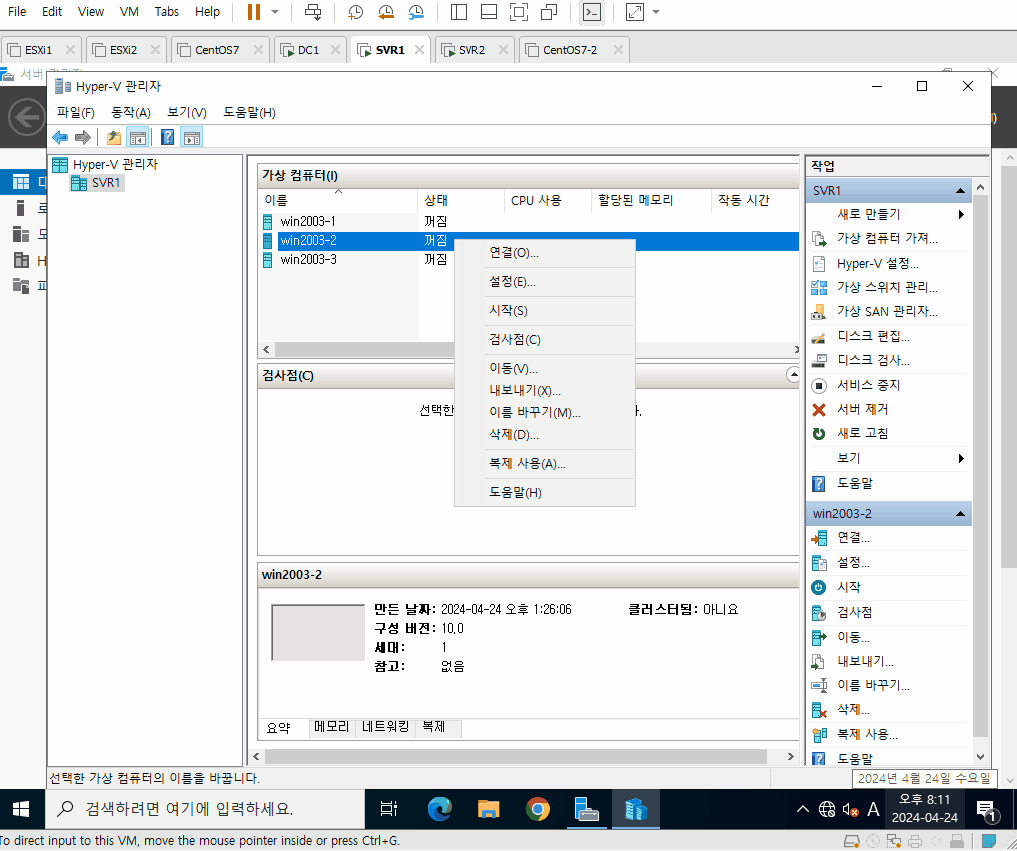Image resolution: width=1017 pixels, height=851 pixels.
Task: Toggle the action pane toolbar icon
Action: [192, 138]
